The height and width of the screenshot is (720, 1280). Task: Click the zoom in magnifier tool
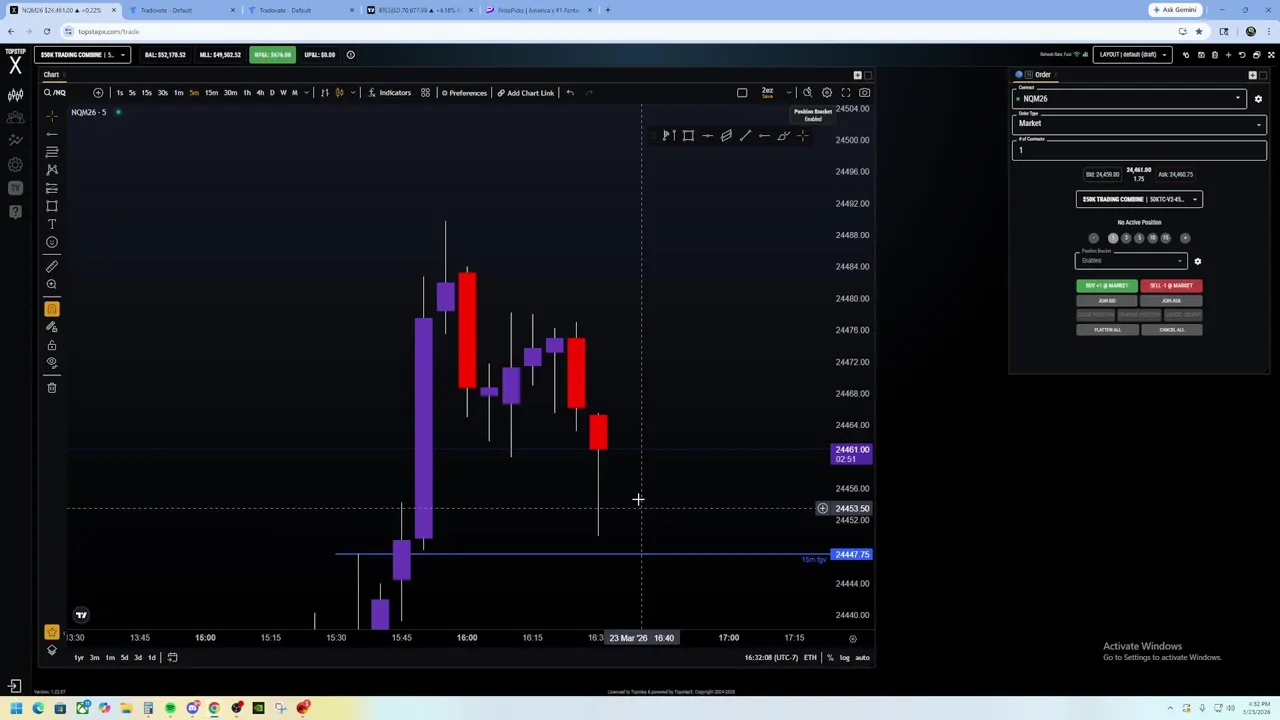pos(52,284)
